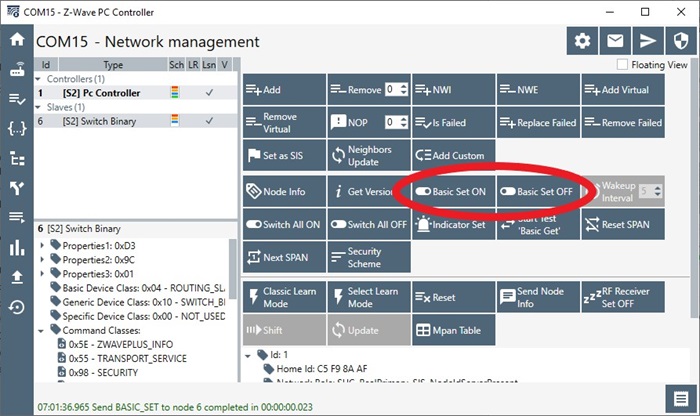
Task: Select the [S2] Switch Binary node row
Action: click(136, 121)
